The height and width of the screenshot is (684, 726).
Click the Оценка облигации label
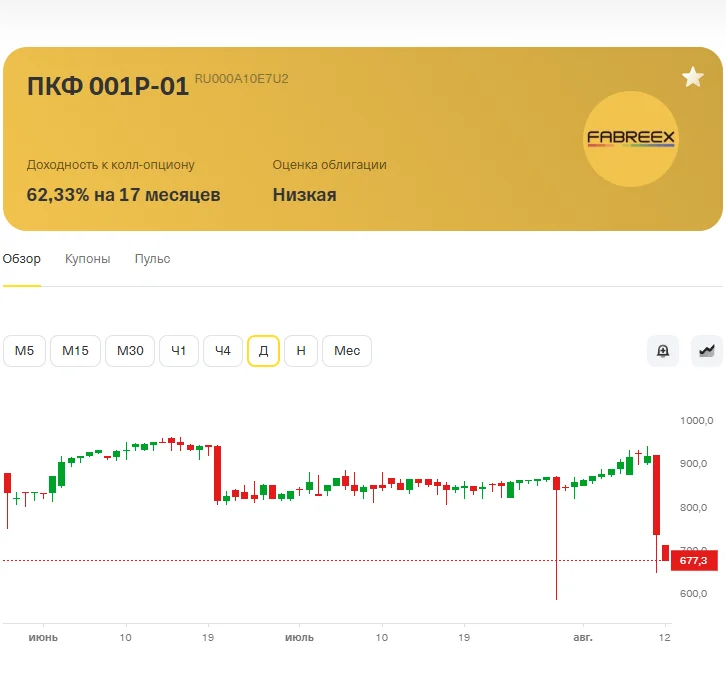pyautogui.click(x=329, y=165)
